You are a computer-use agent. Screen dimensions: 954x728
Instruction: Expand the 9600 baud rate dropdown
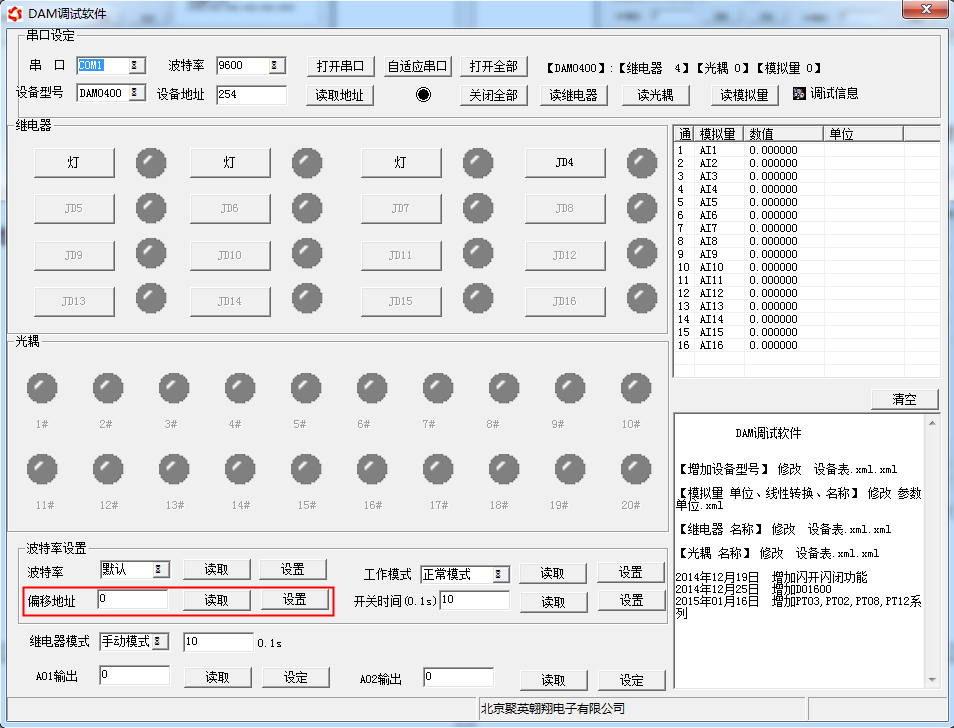tap(276, 66)
